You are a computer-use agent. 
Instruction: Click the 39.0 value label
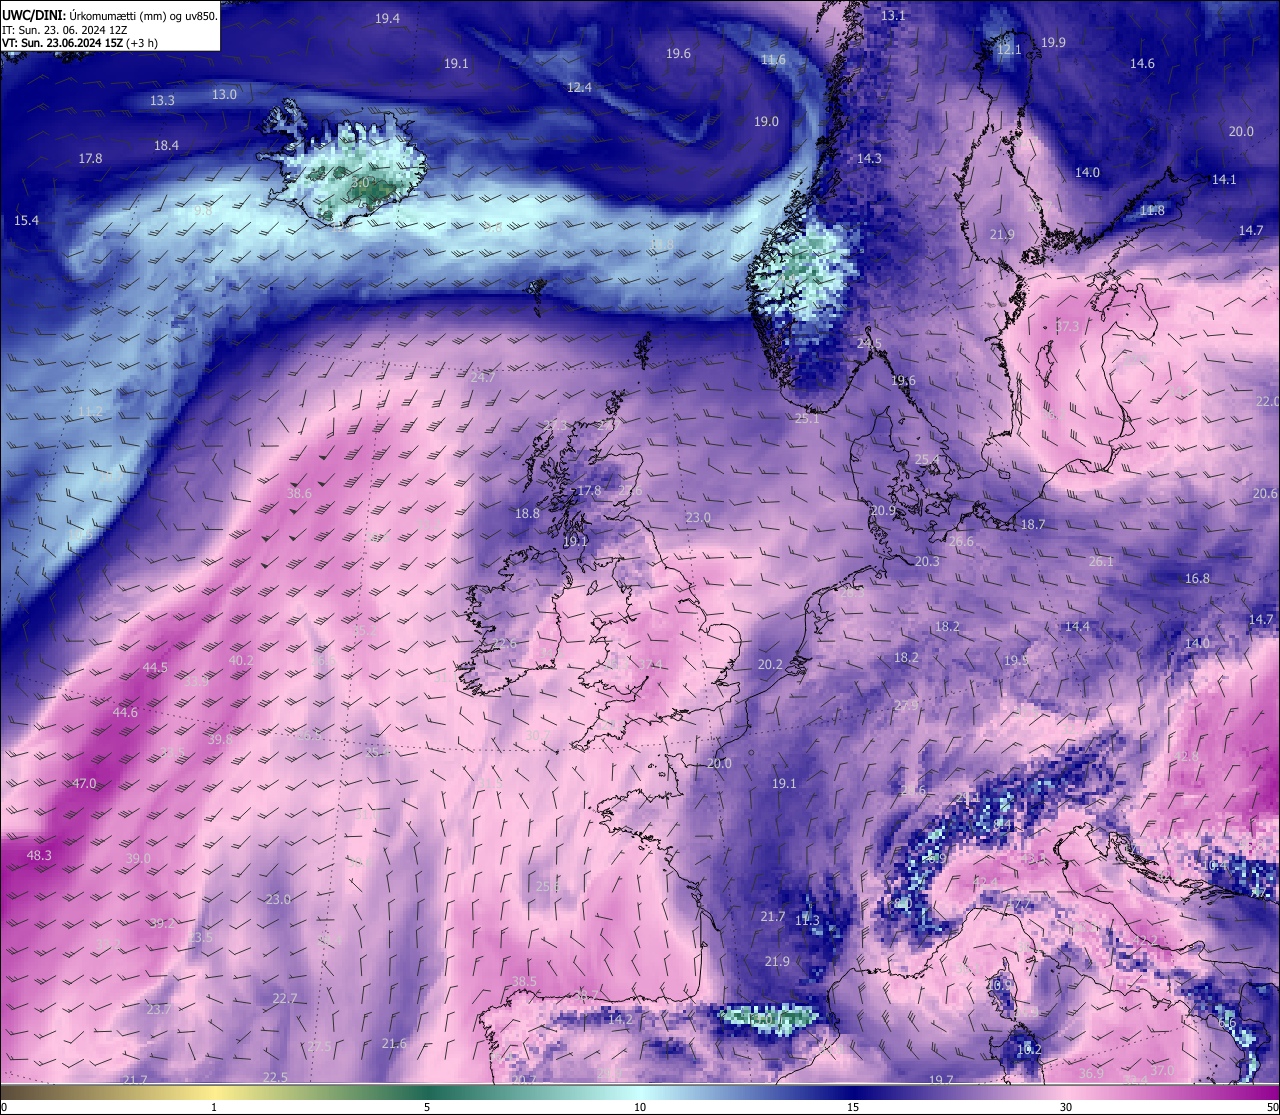(x=138, y=859)
